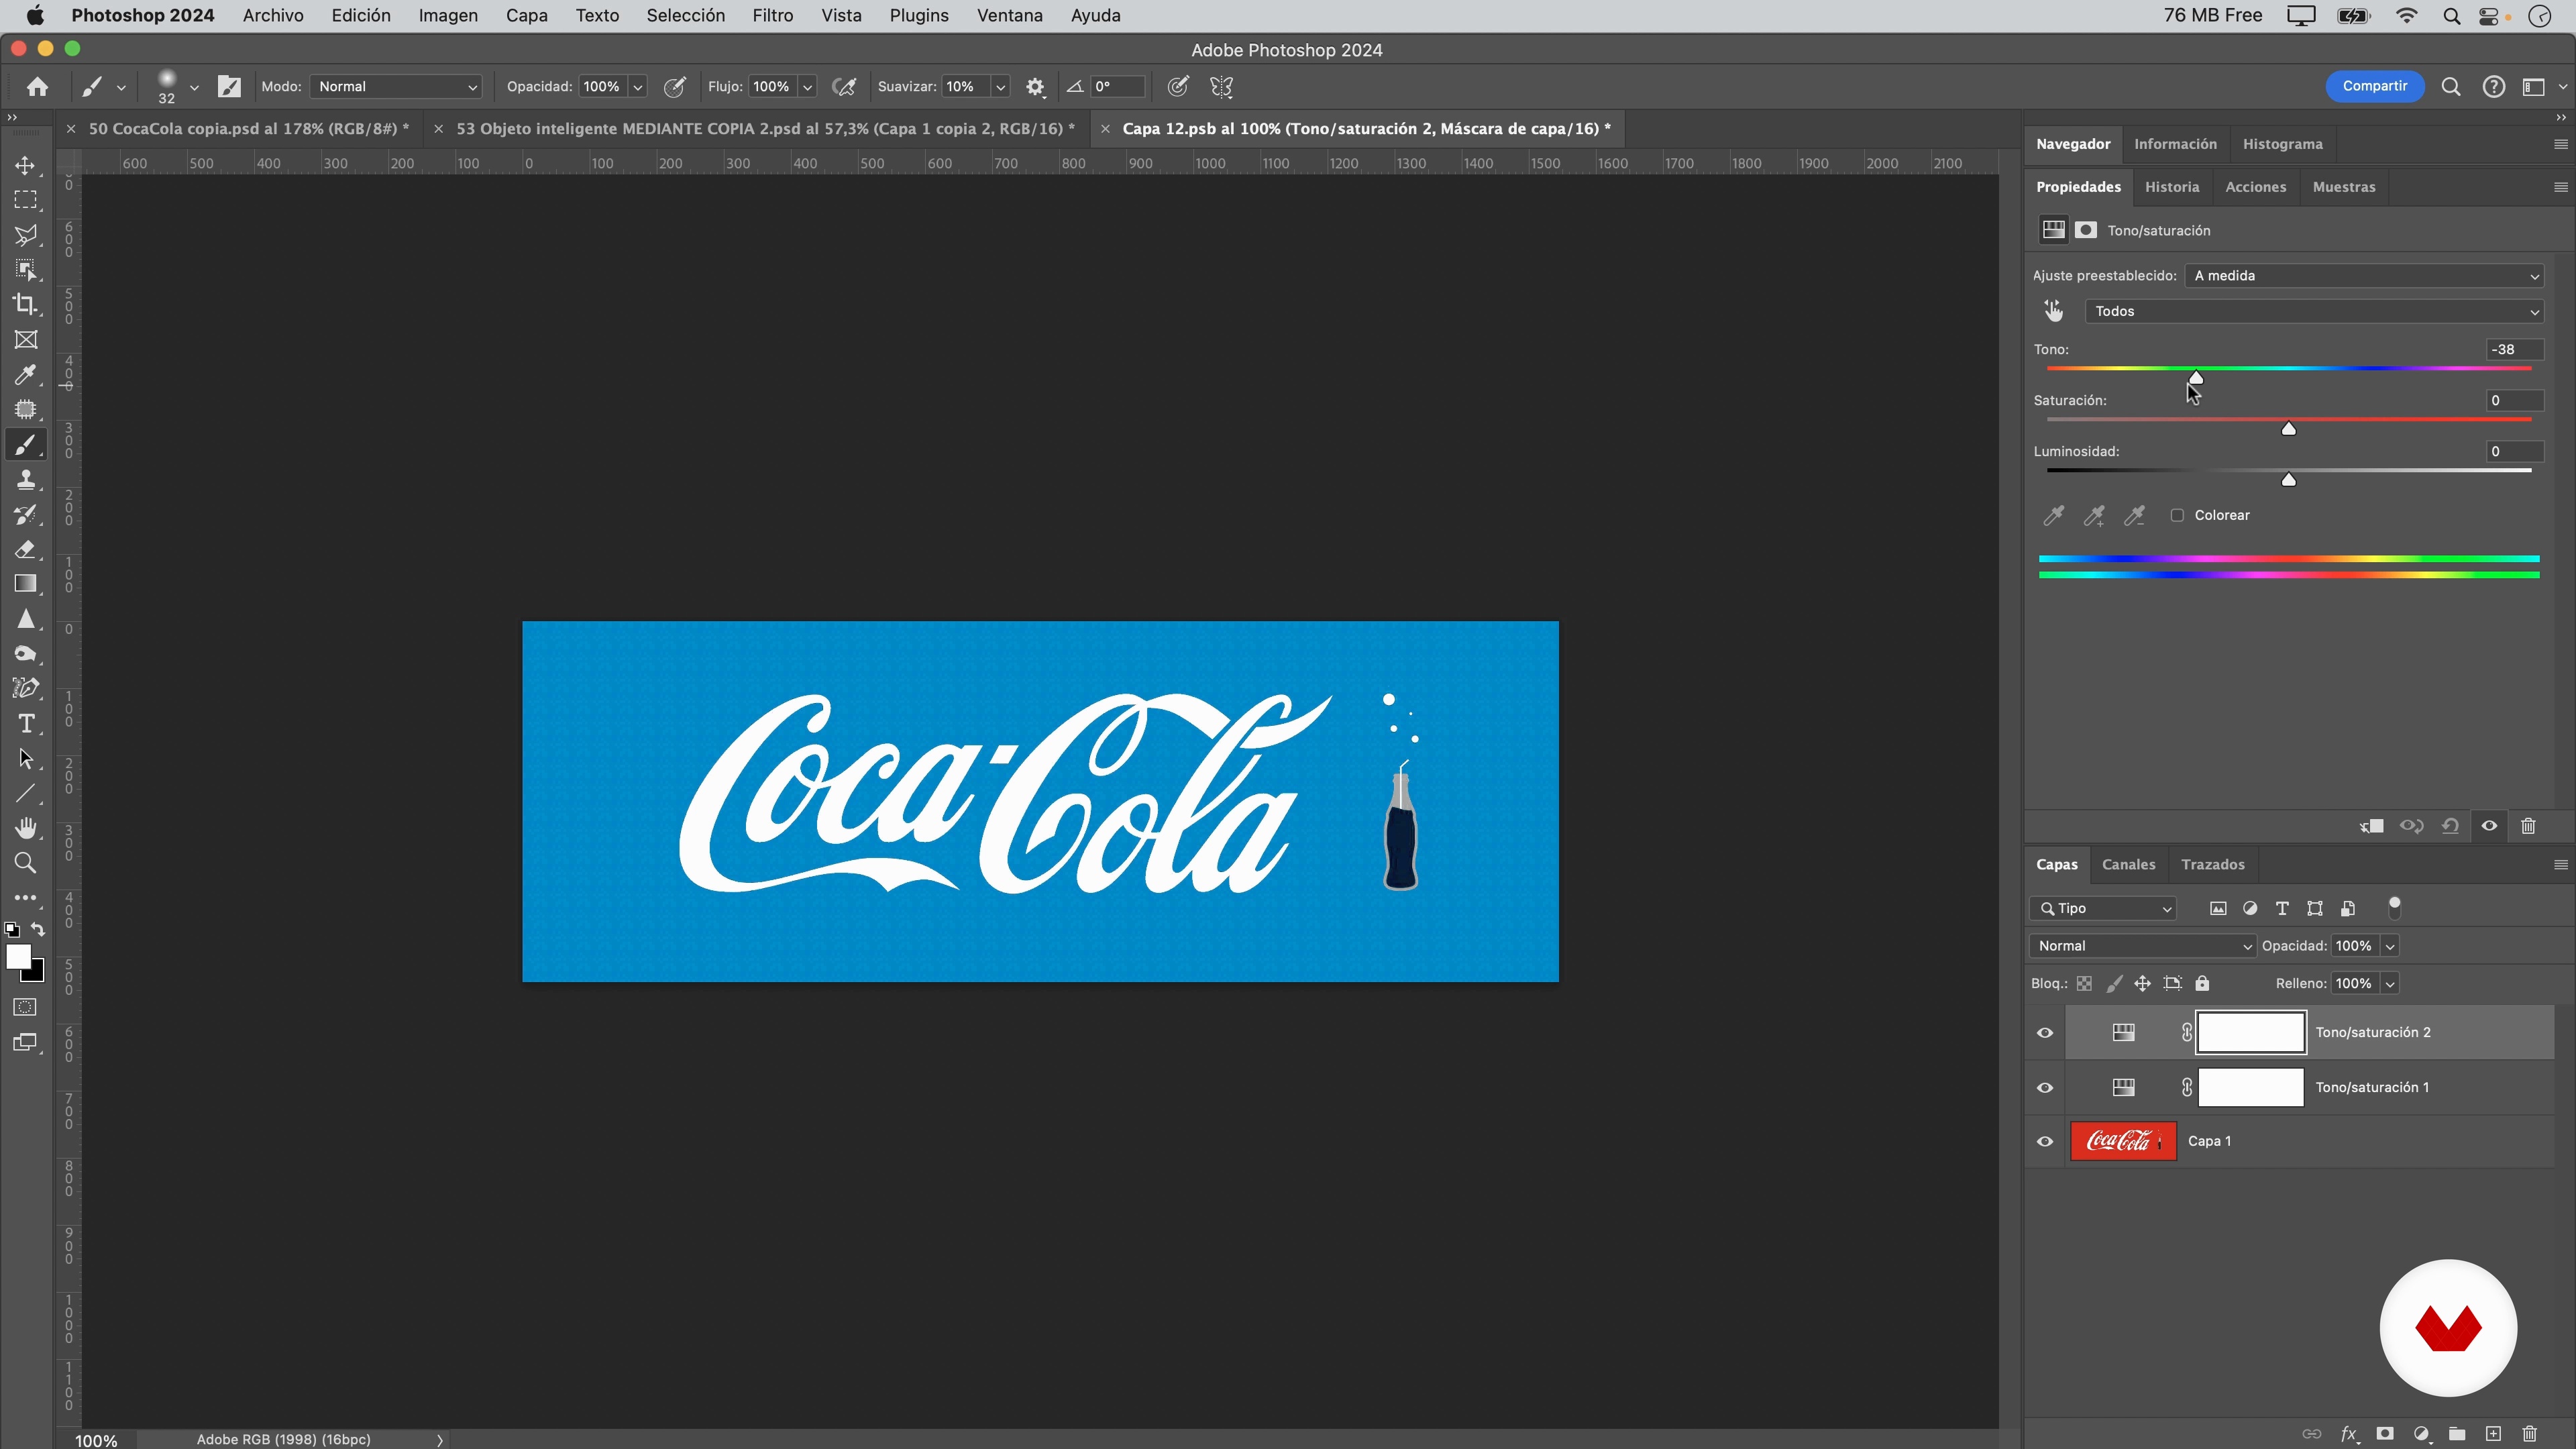Select the Capa 1 layer thumbnail
Image resolution: width=2576 pixels, height=1449 pixels.
pyautogui.click(x=2122, y=1142)
